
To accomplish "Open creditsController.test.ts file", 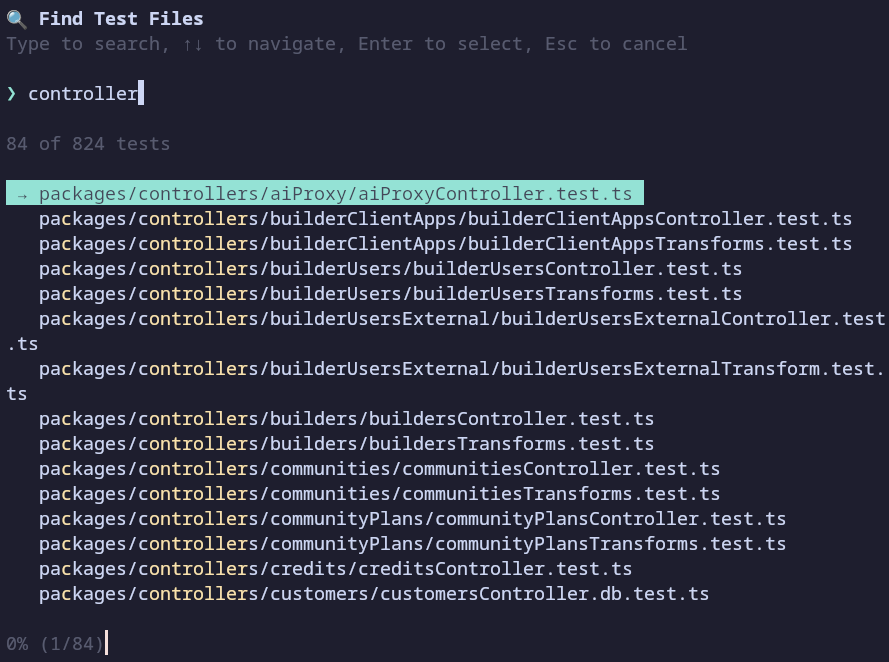I will [x=335, y=569].
